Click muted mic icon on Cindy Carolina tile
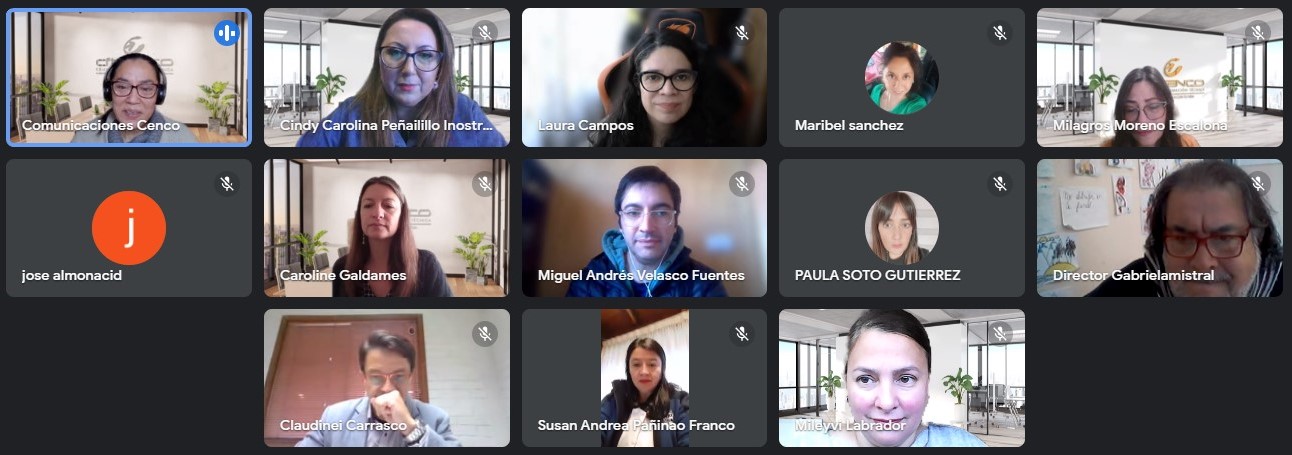 click(x=485, y=33)
